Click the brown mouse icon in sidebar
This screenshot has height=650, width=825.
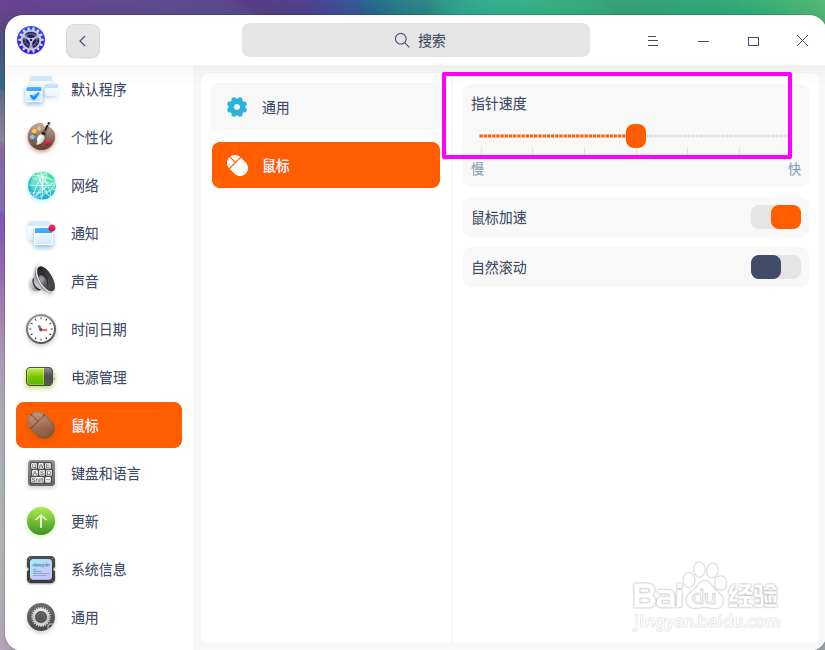(41, 425)
